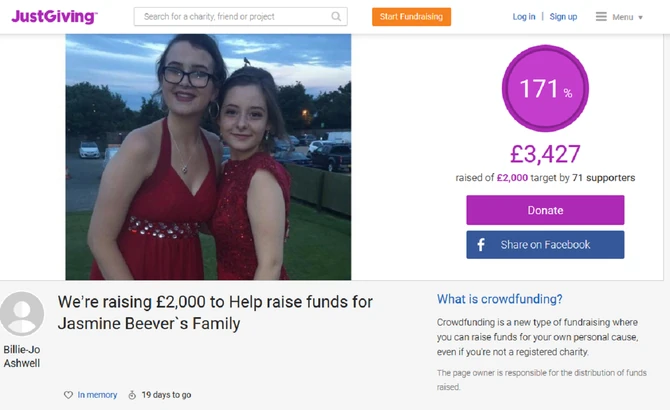Open the Menu label in header
The height and width of the screenshot is (410, 670).
623,17
